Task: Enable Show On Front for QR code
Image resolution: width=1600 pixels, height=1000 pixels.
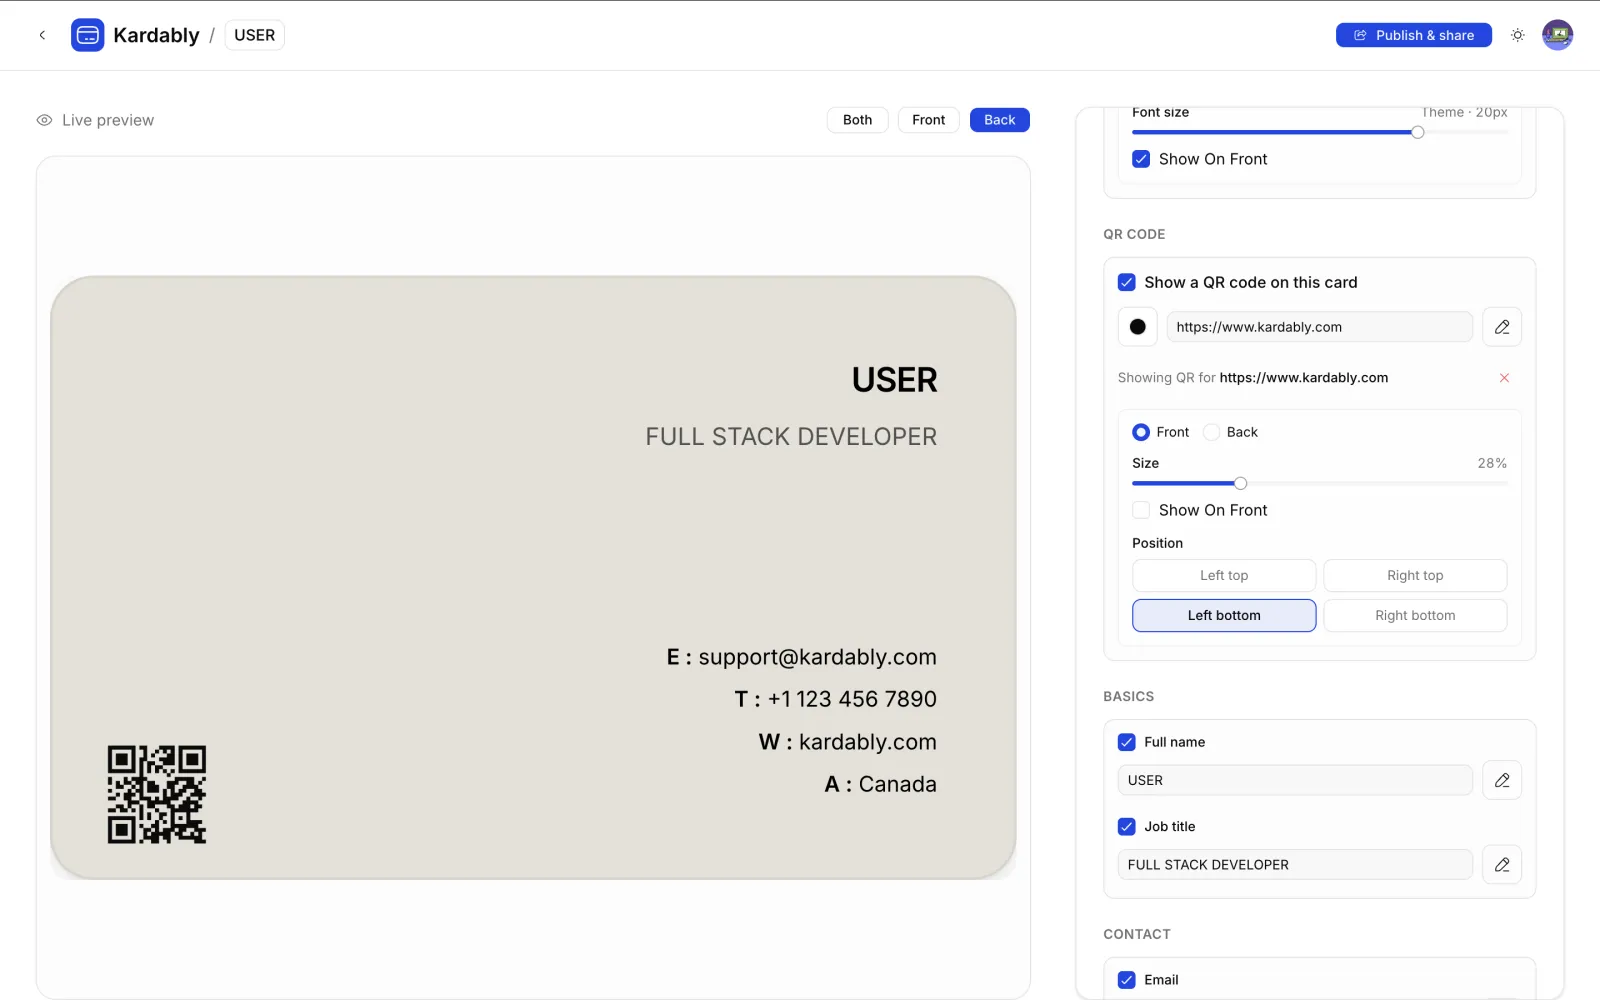Action: coord(1141,510)
